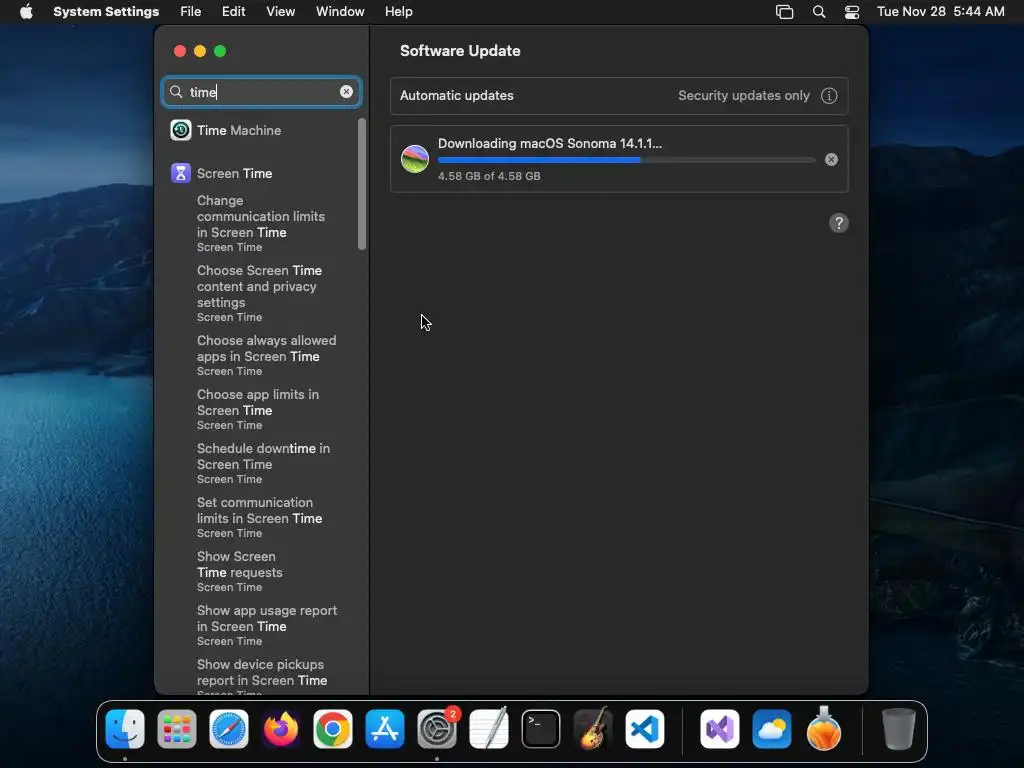The width and height of the screenshot is (1024, 768).
Task: Minimize the System Settings window
Action: 200,51
